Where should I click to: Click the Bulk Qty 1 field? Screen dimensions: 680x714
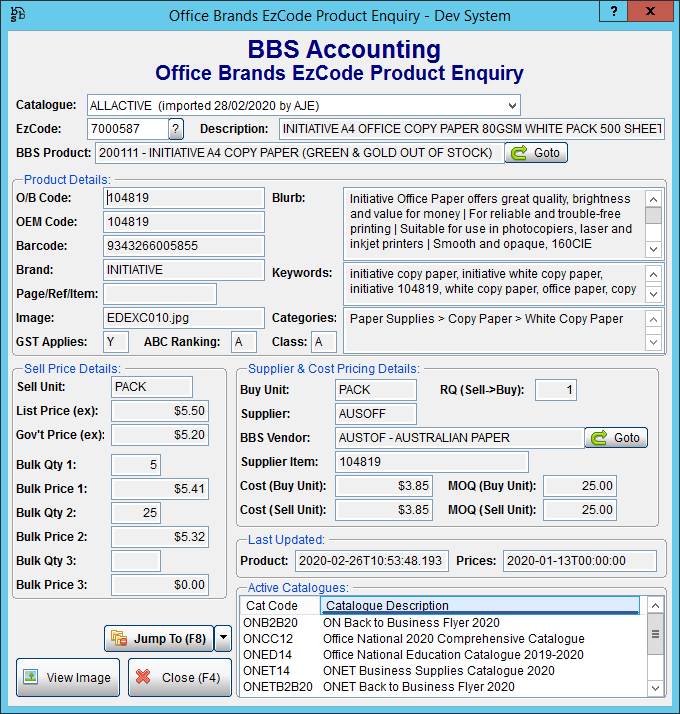[x=136, y=465]
